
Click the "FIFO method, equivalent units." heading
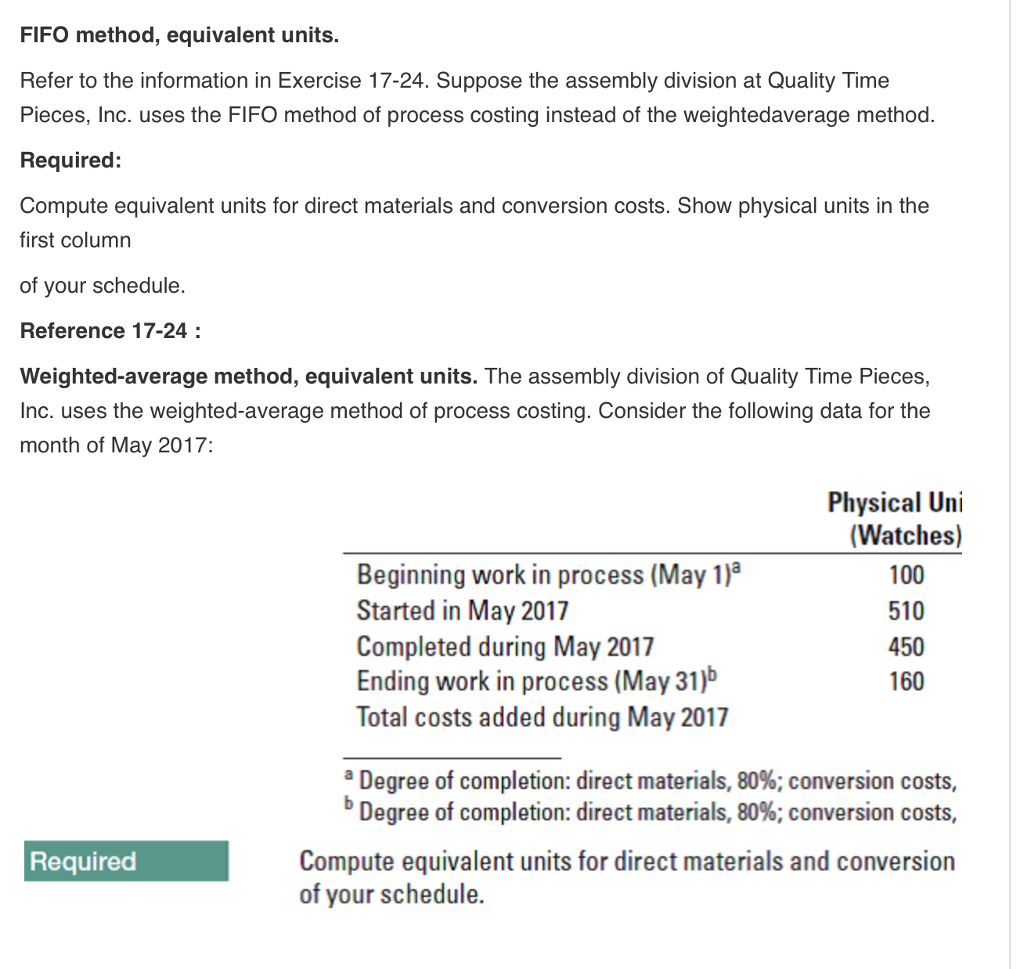180,36
